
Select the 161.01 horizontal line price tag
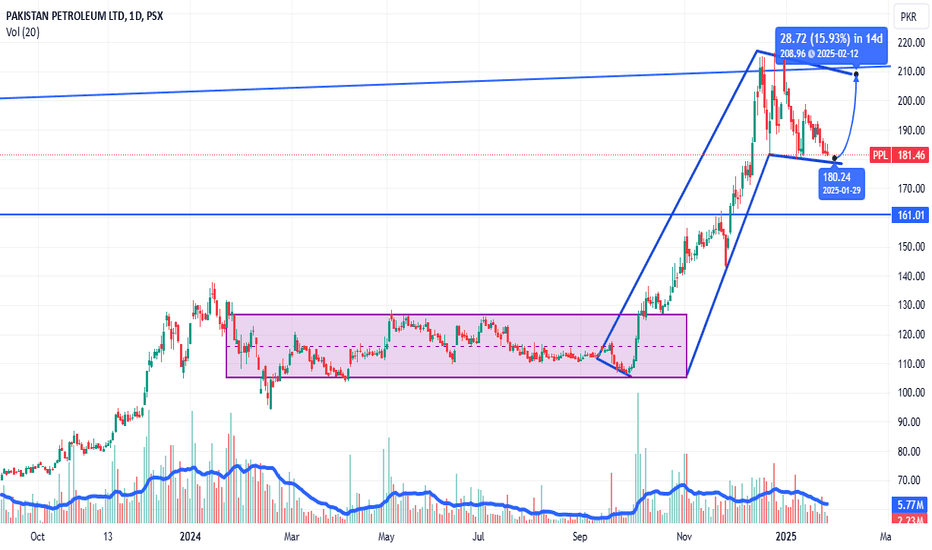909,215
